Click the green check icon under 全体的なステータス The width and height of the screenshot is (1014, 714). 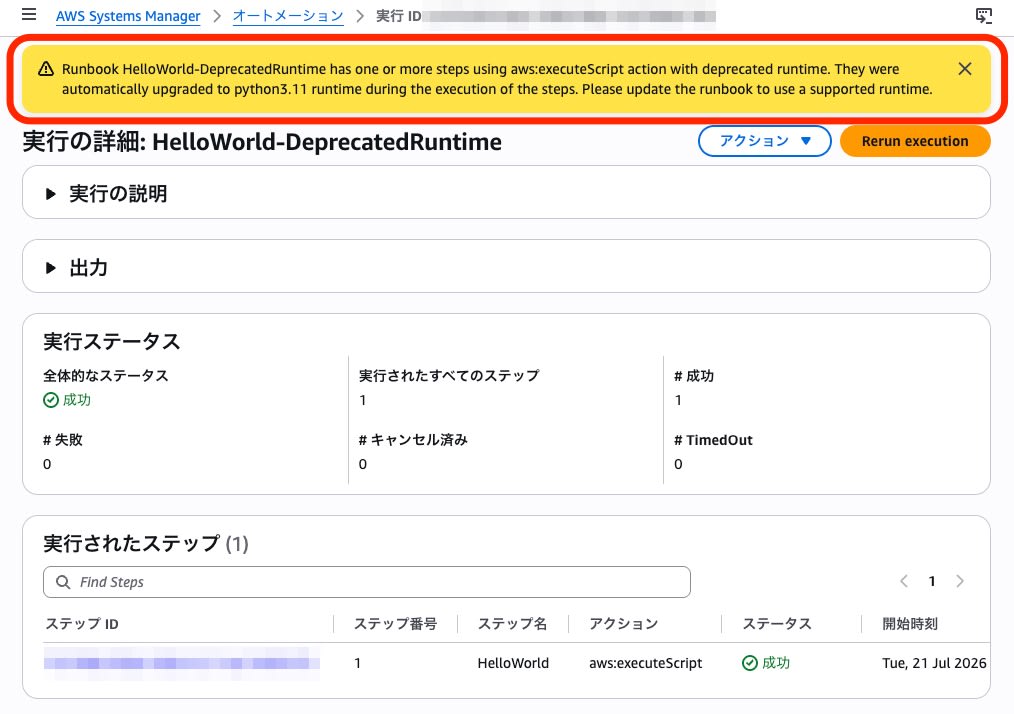tap(50, 400)
